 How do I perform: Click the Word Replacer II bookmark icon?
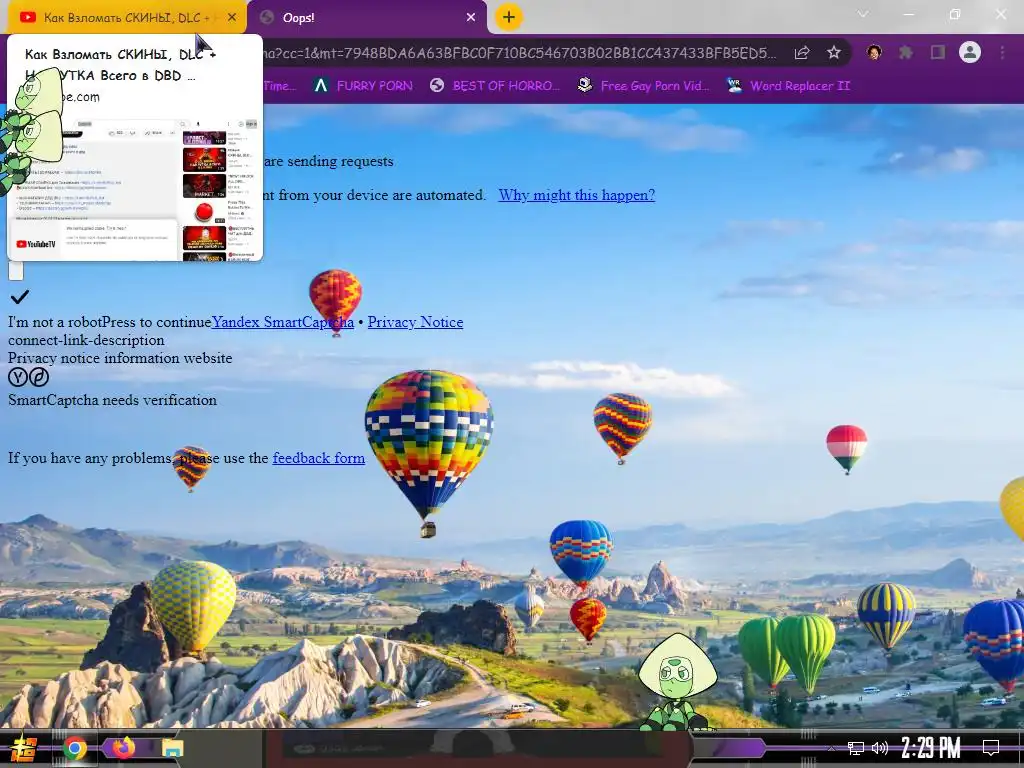[734, 86]
